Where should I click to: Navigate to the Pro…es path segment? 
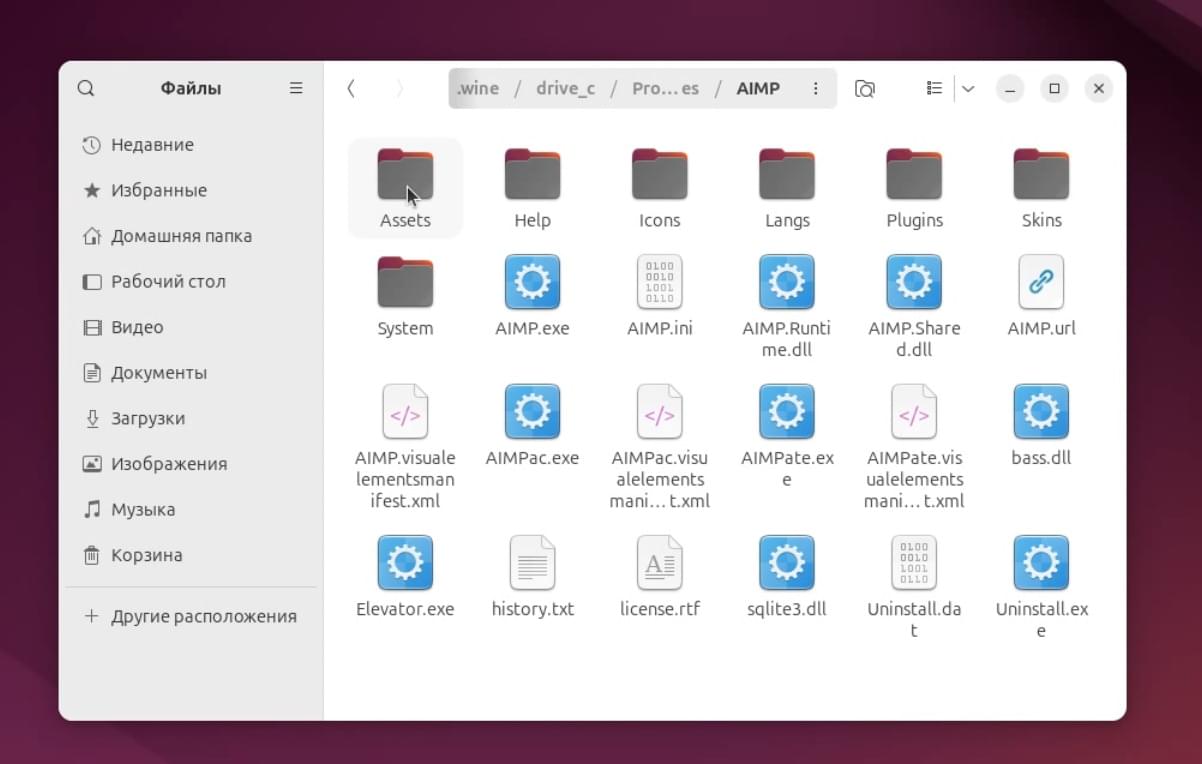pyautogui.click(x=665, y=88)
